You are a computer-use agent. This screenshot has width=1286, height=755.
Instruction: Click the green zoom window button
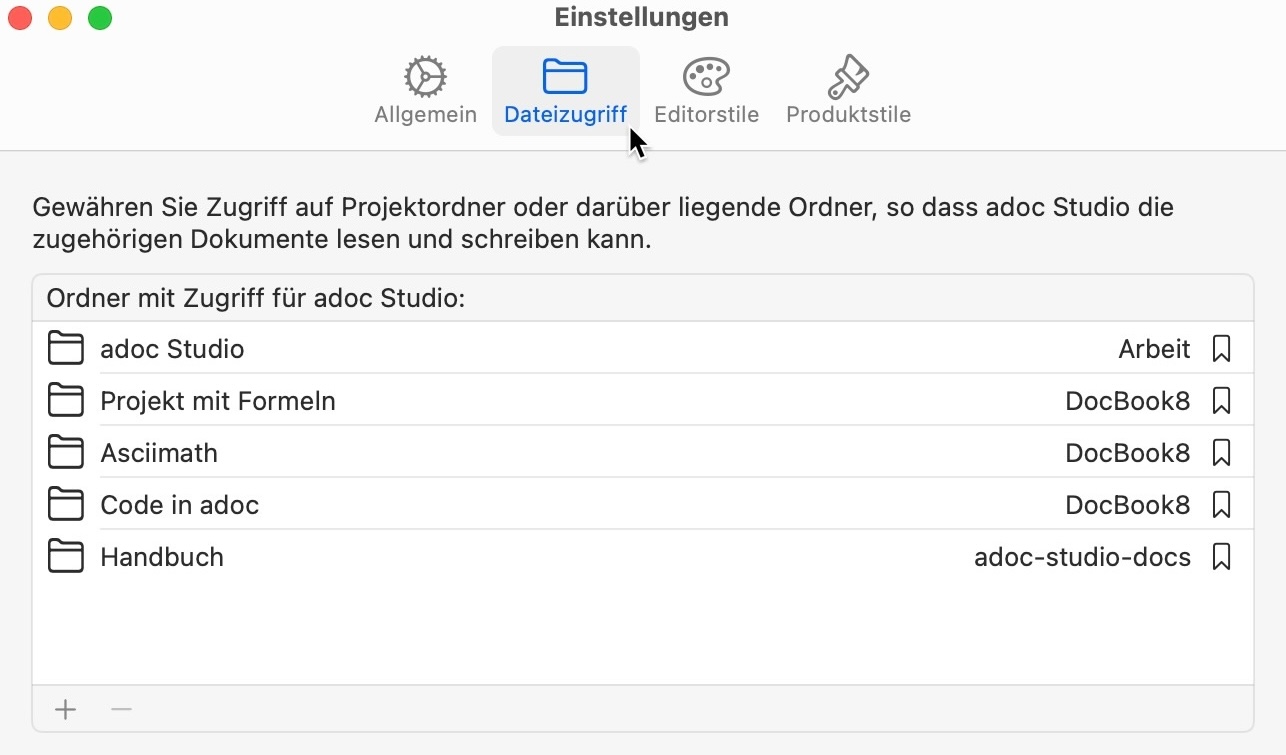100,17
